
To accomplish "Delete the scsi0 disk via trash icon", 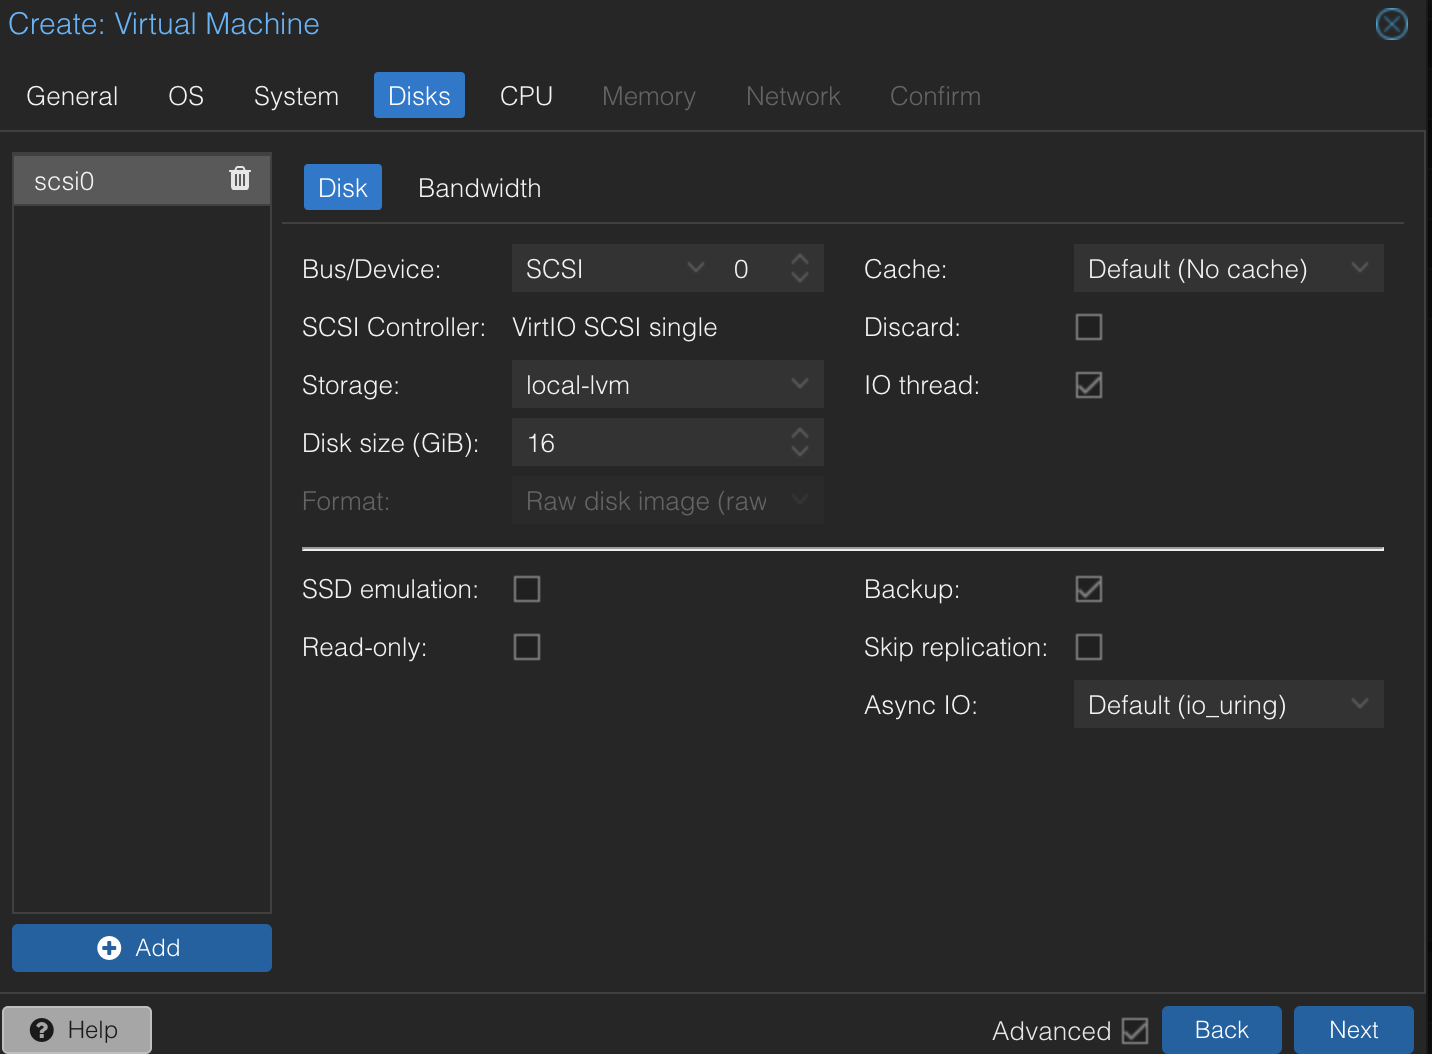I will (240, 178).
